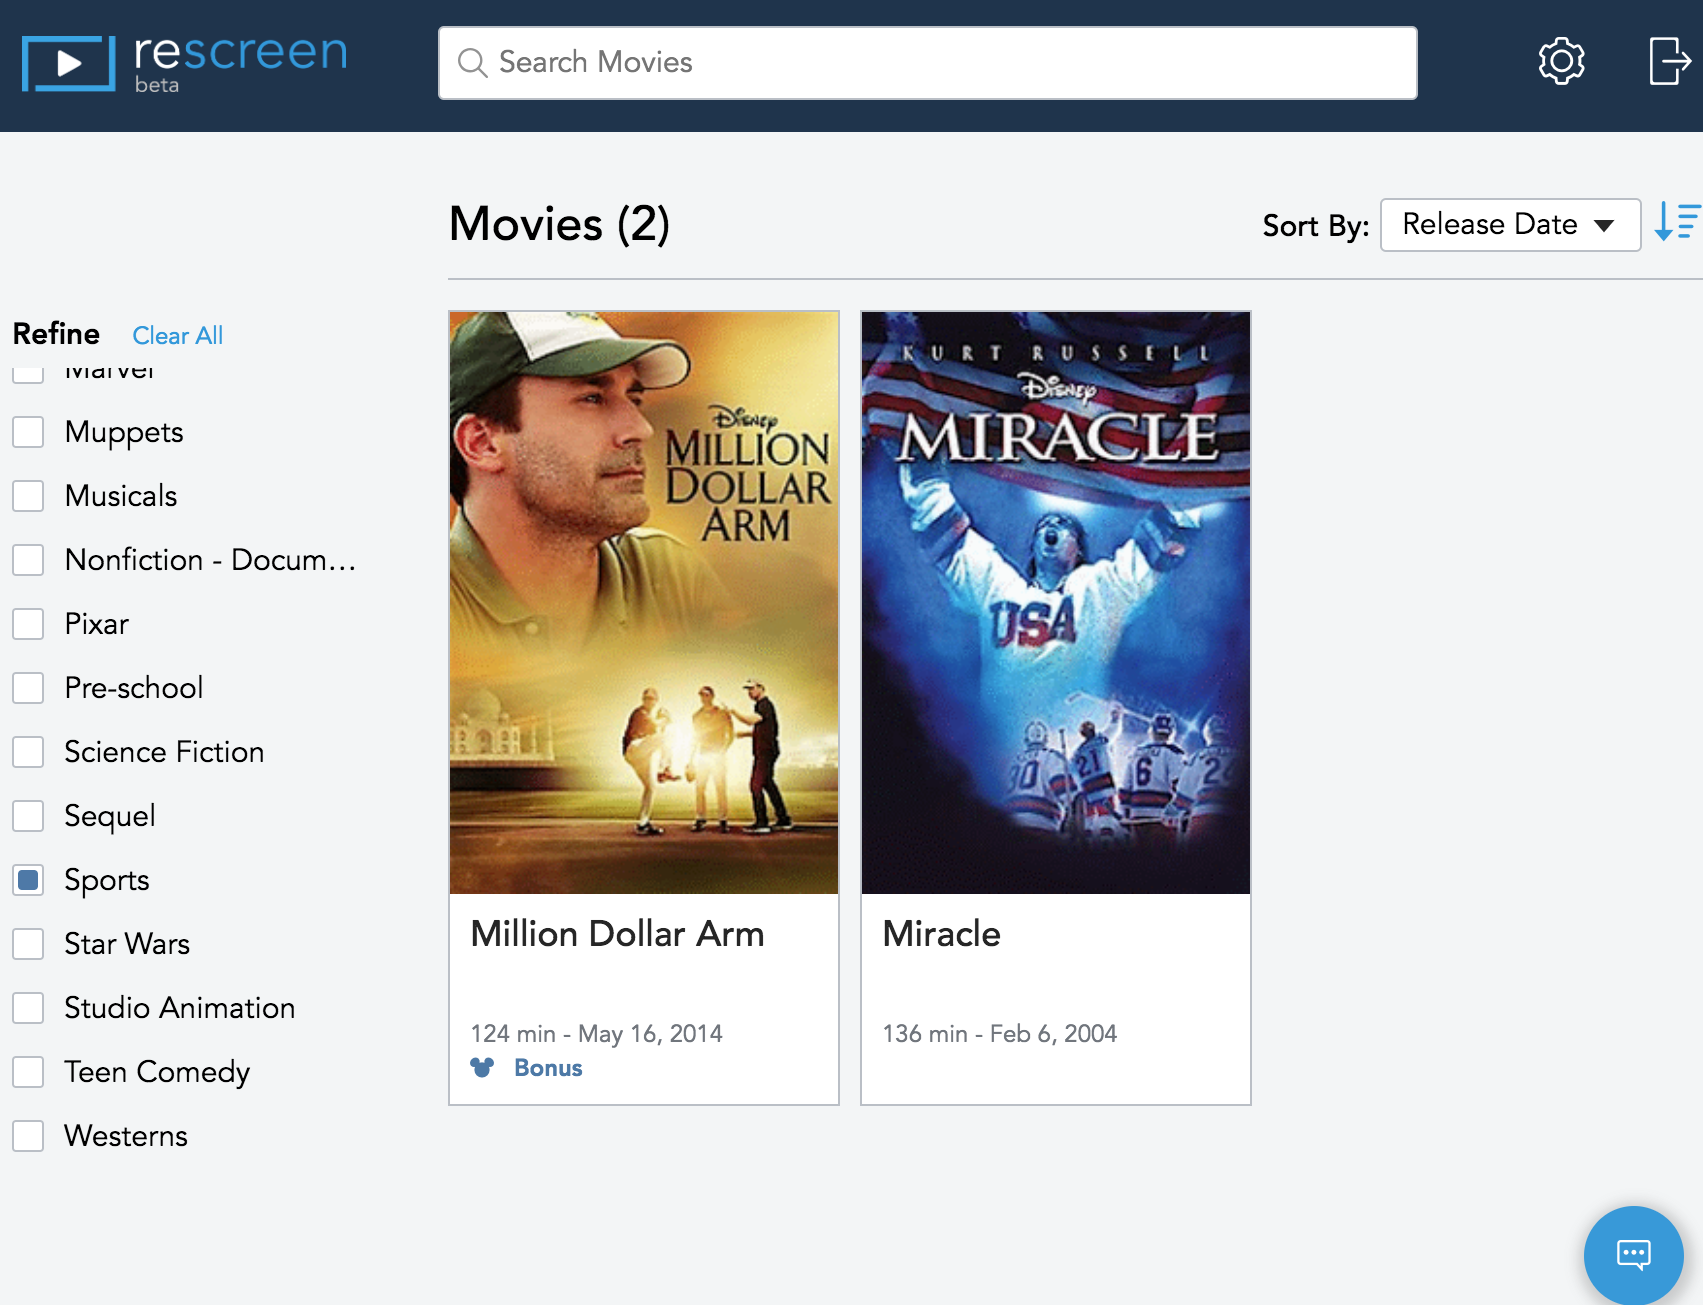This screenshot has width=1703, height=1305.
Task: Tick the Studio Animation checkbox
Action: (28, 1008)
